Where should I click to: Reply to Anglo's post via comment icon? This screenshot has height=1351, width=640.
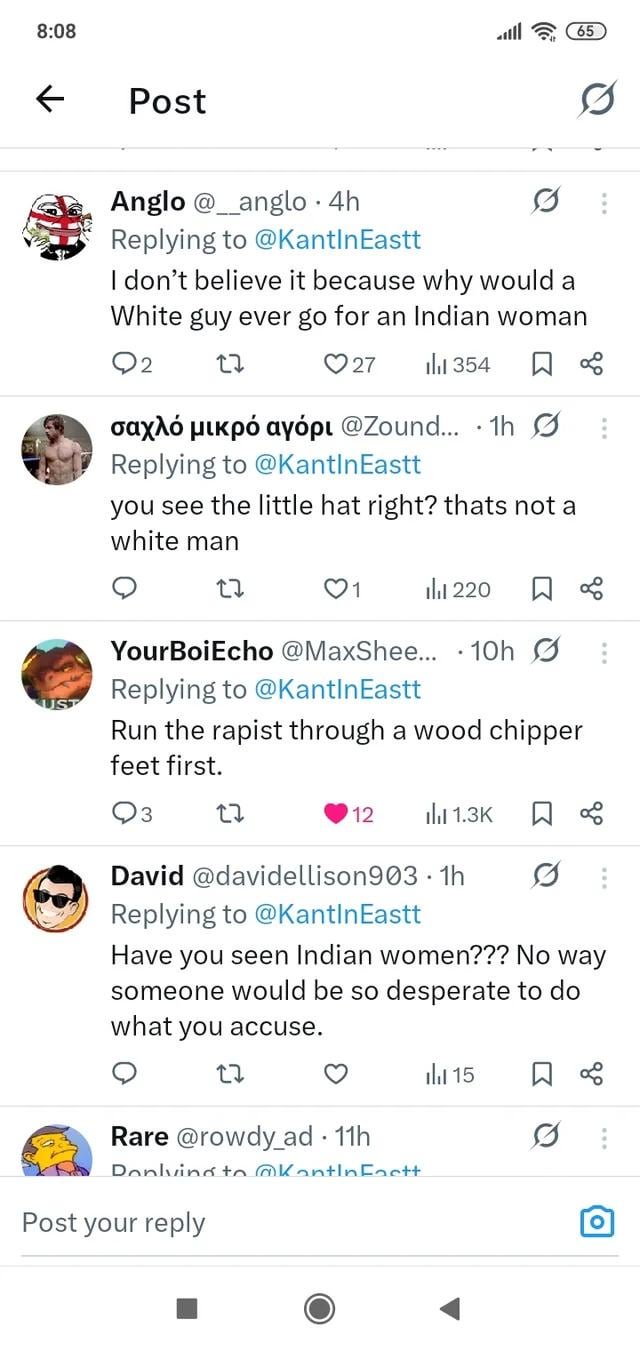(x=123, y=365)
